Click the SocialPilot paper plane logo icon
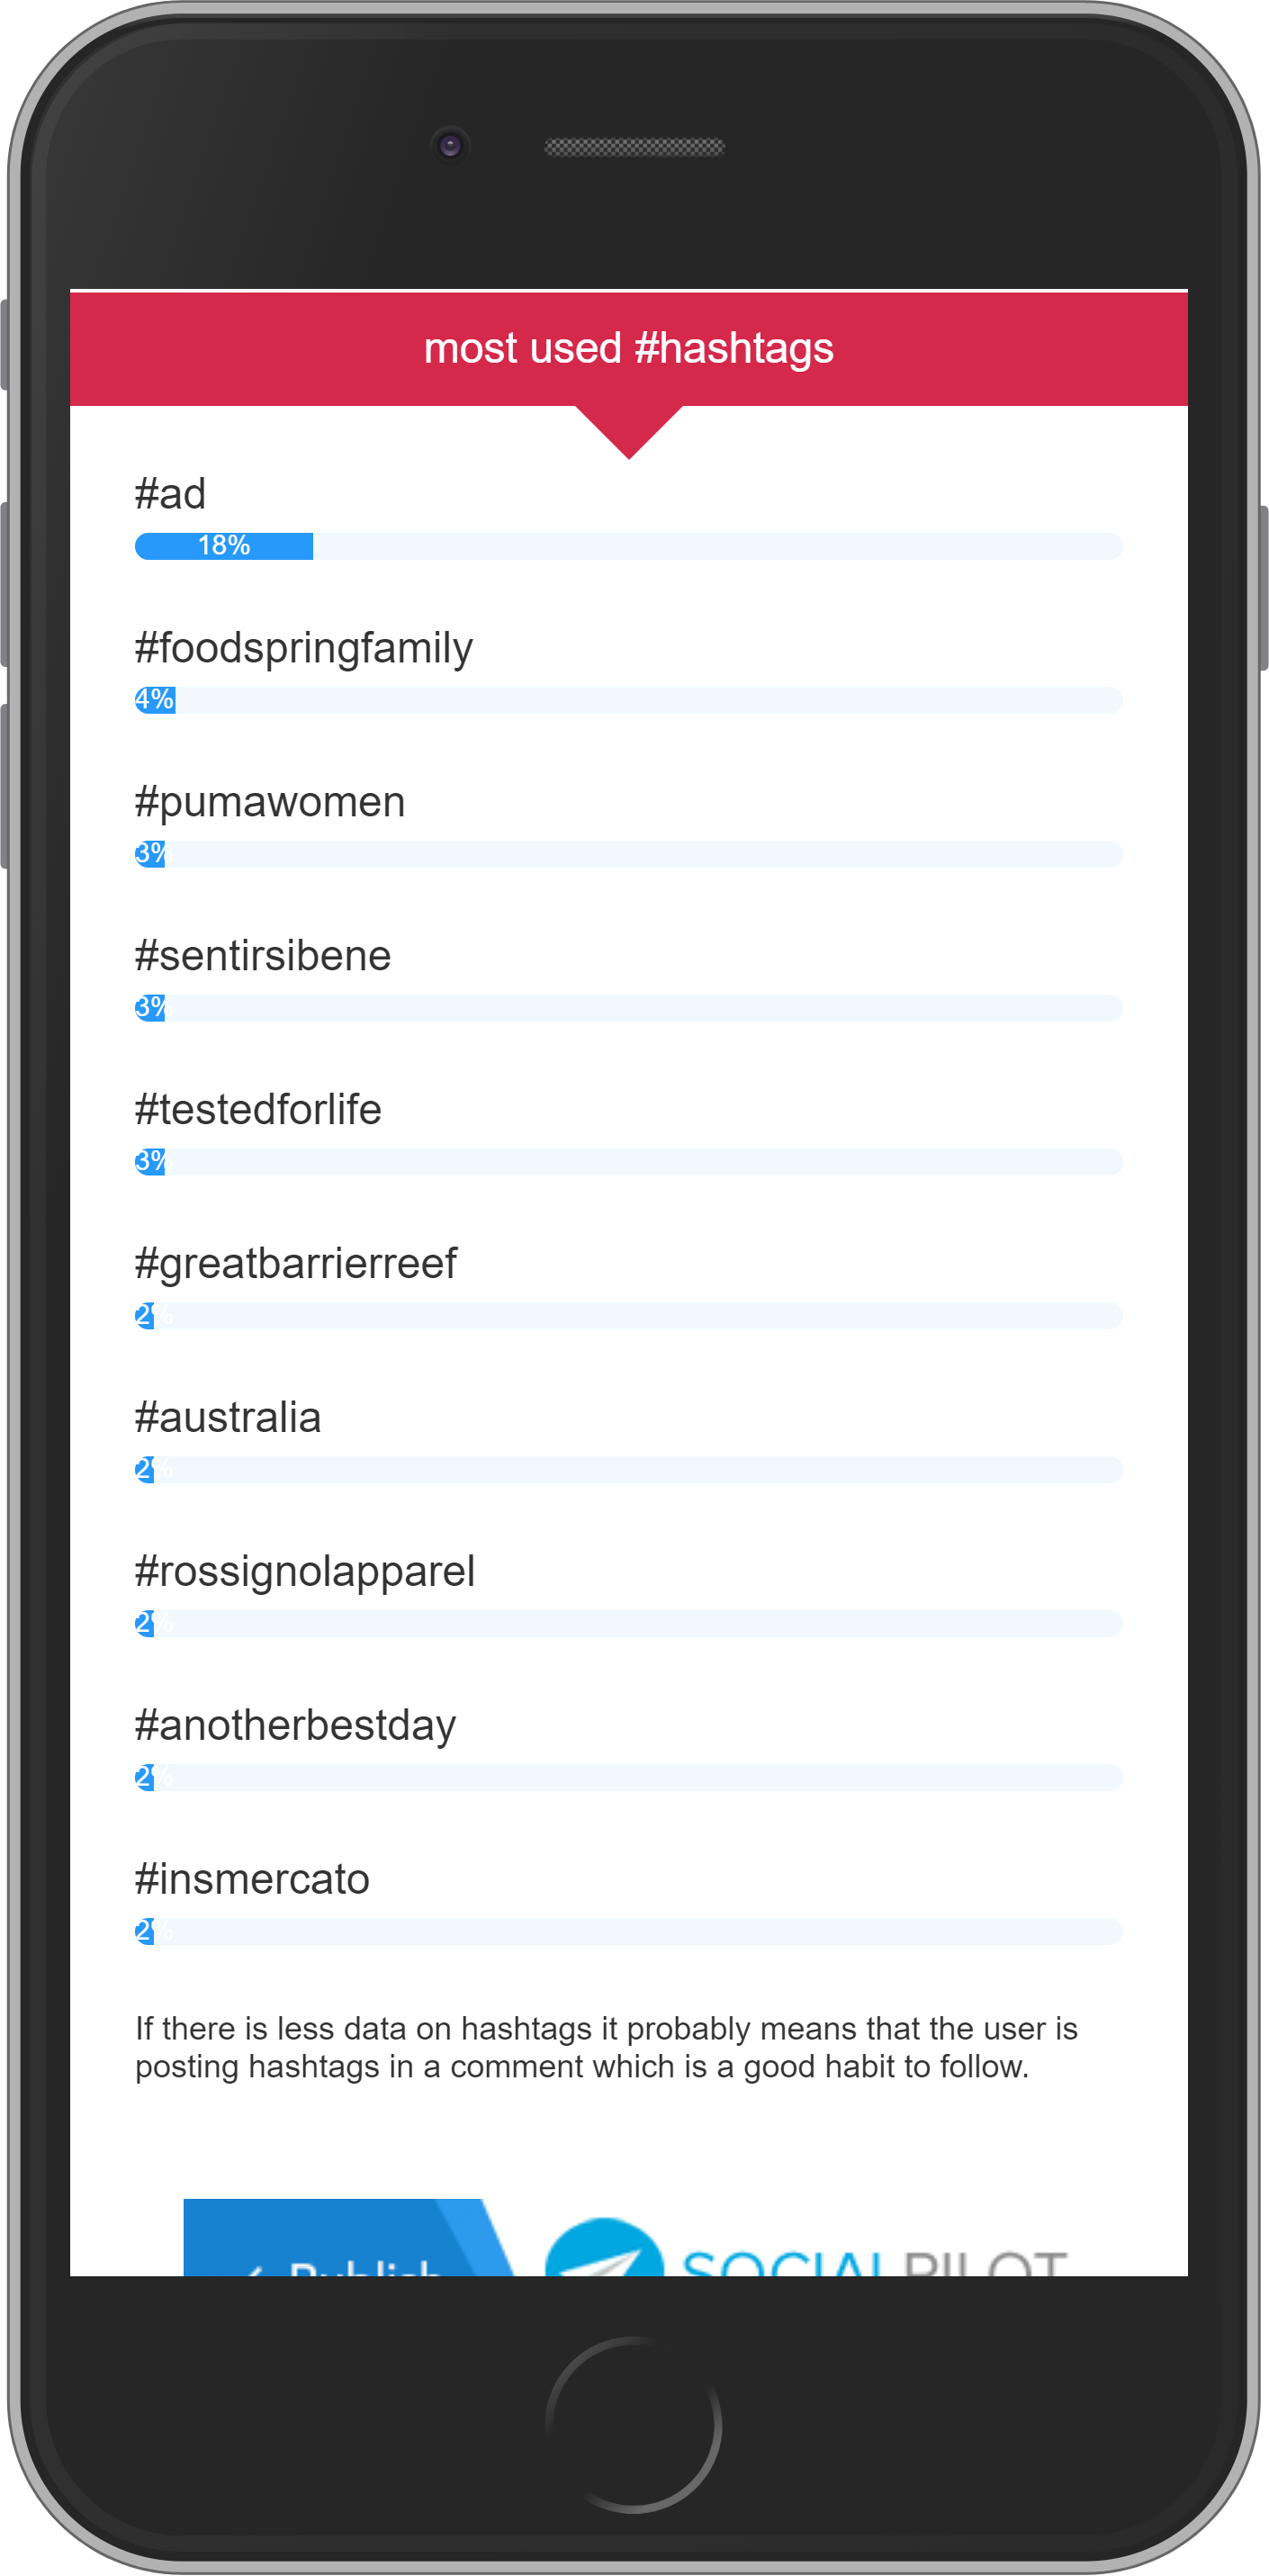The width and height of the screenshot is (1269, 2576). pos(603,2247)
